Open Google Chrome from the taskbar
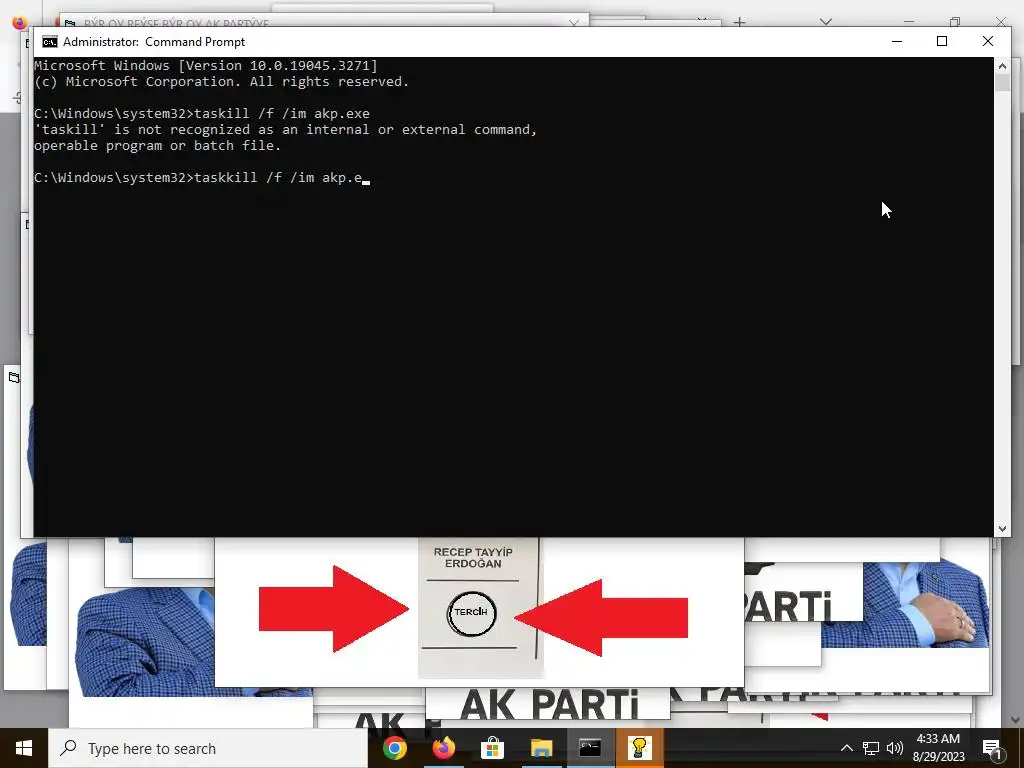 click(394, 748)
